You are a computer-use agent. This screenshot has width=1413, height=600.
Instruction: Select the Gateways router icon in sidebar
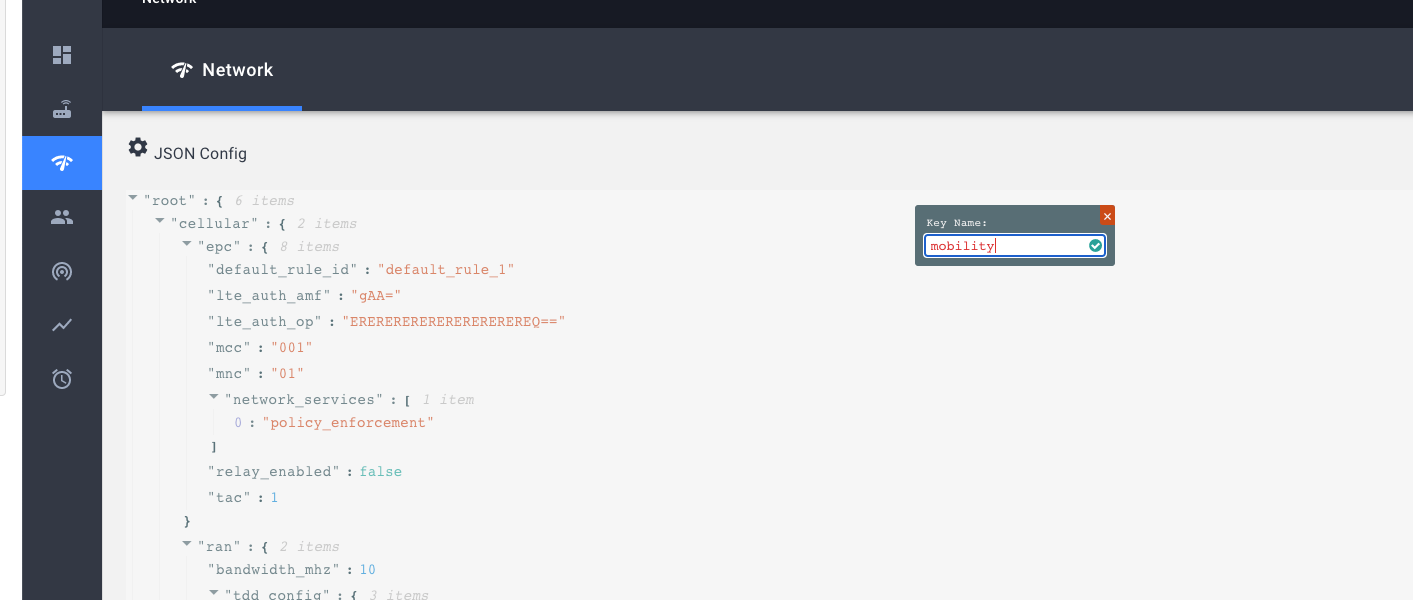tap(61, 110)
